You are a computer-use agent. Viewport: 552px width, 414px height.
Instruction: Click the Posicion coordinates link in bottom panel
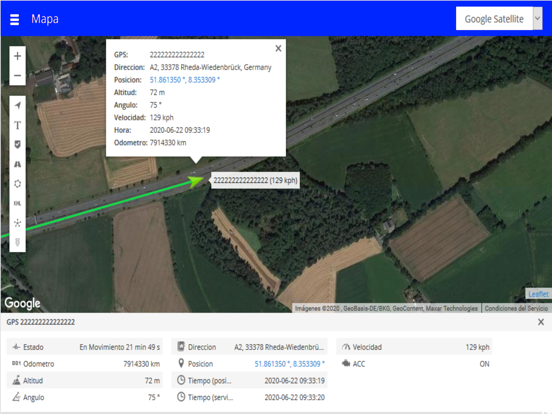(289, 364)
